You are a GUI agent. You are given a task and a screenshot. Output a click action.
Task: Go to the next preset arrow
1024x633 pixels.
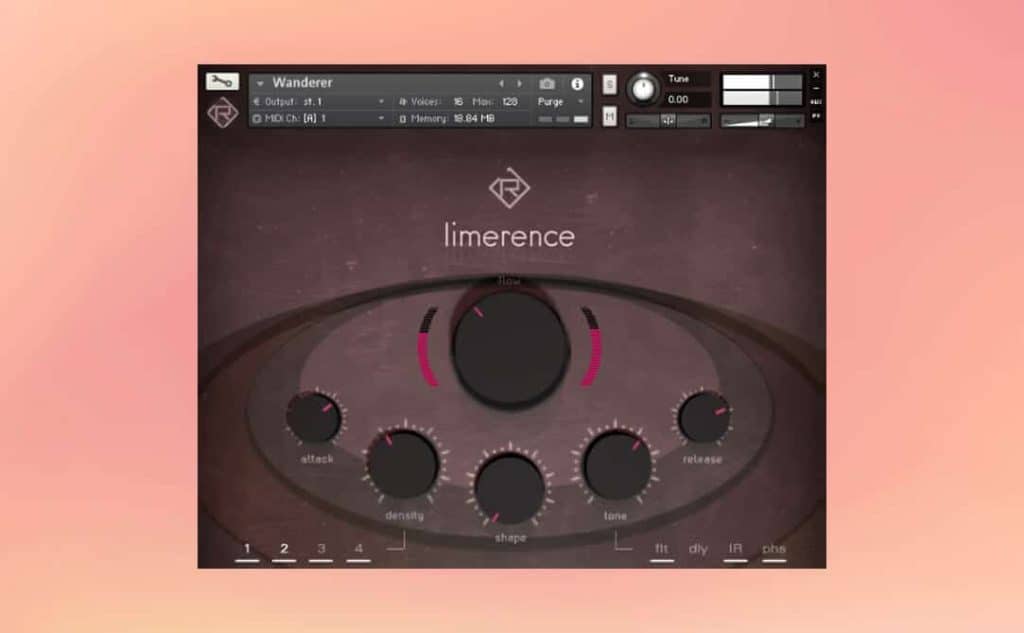519,84
